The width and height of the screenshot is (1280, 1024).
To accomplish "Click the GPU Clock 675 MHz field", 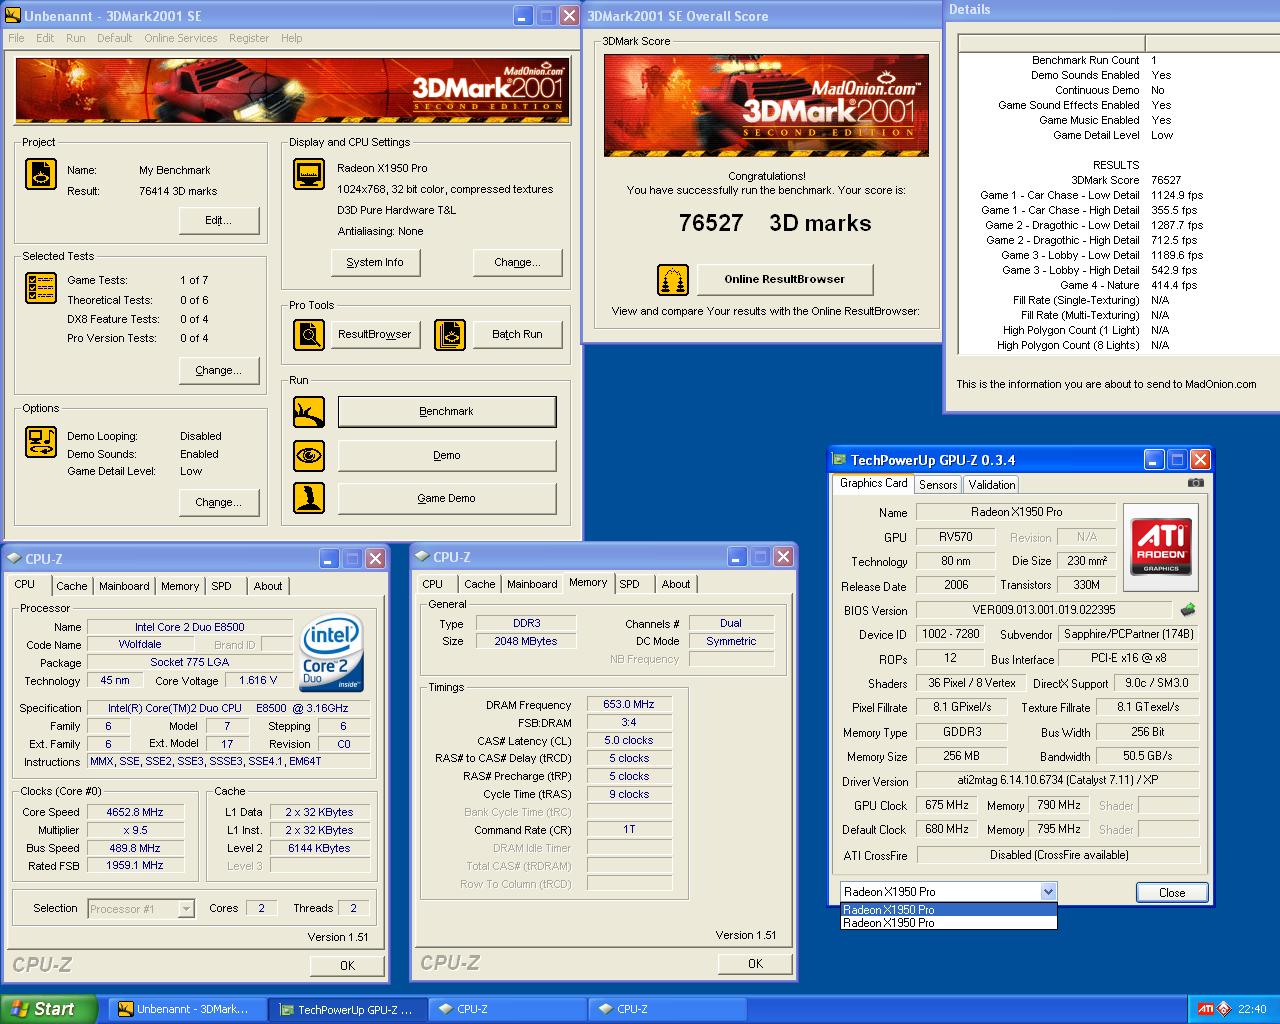I will (x=947, y=805).
